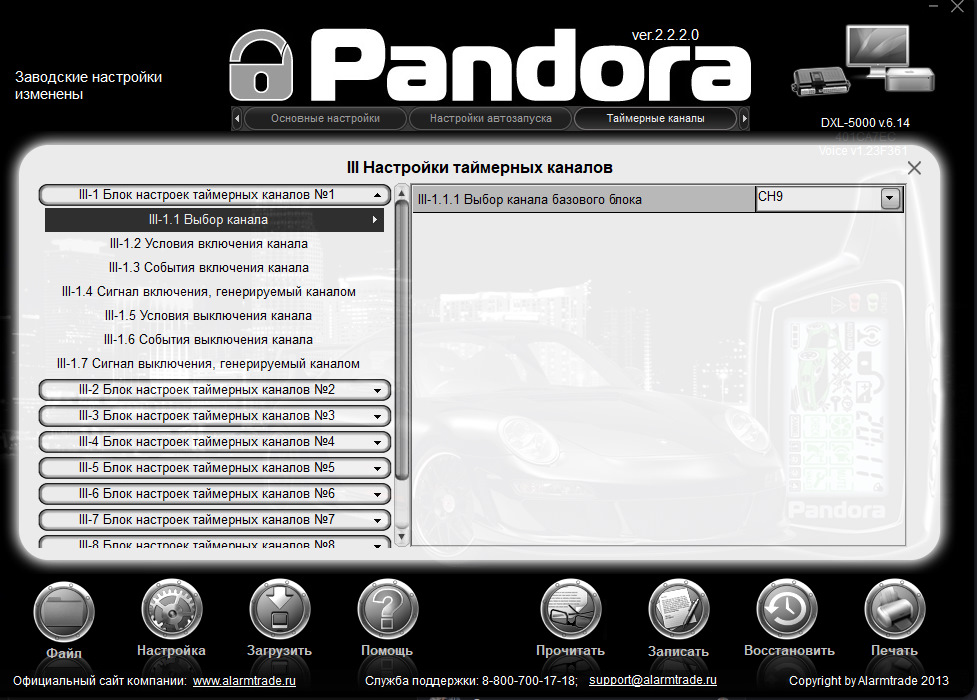Select III-1.1 Выбор канала item

click(214, 219)
